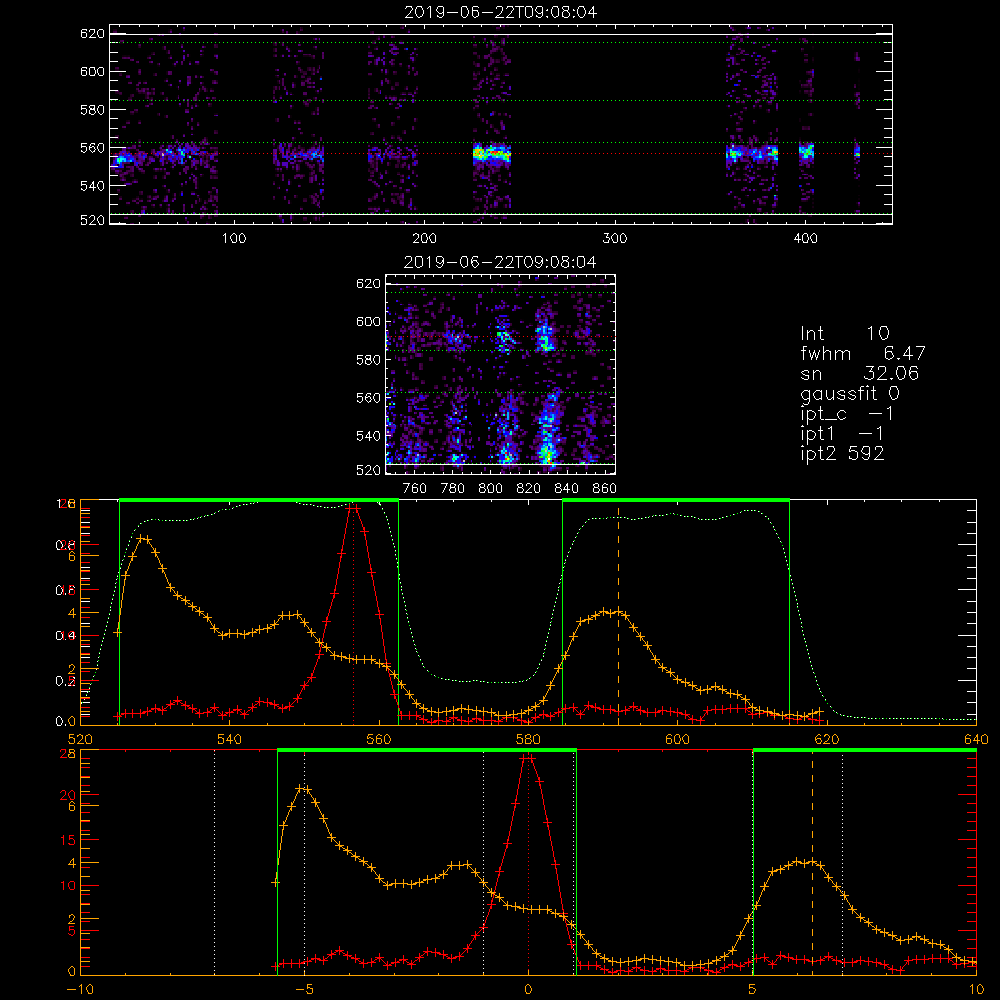Click y-axis label 600 on top spectrogram

(x=92, y=71)
